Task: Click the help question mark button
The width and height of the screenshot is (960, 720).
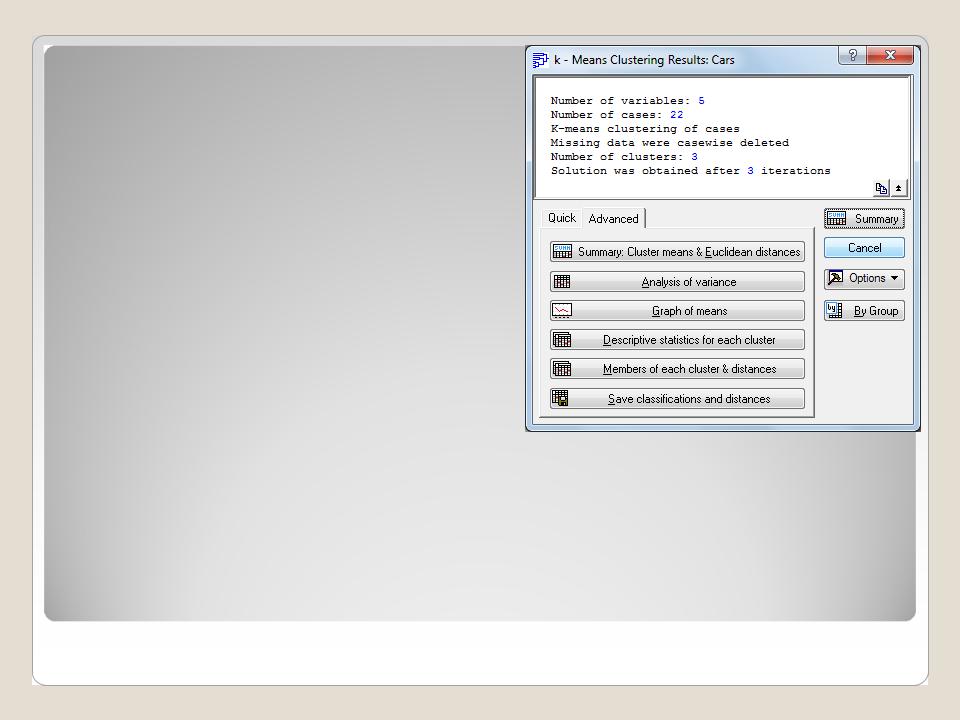Action: tap(852, 56)
